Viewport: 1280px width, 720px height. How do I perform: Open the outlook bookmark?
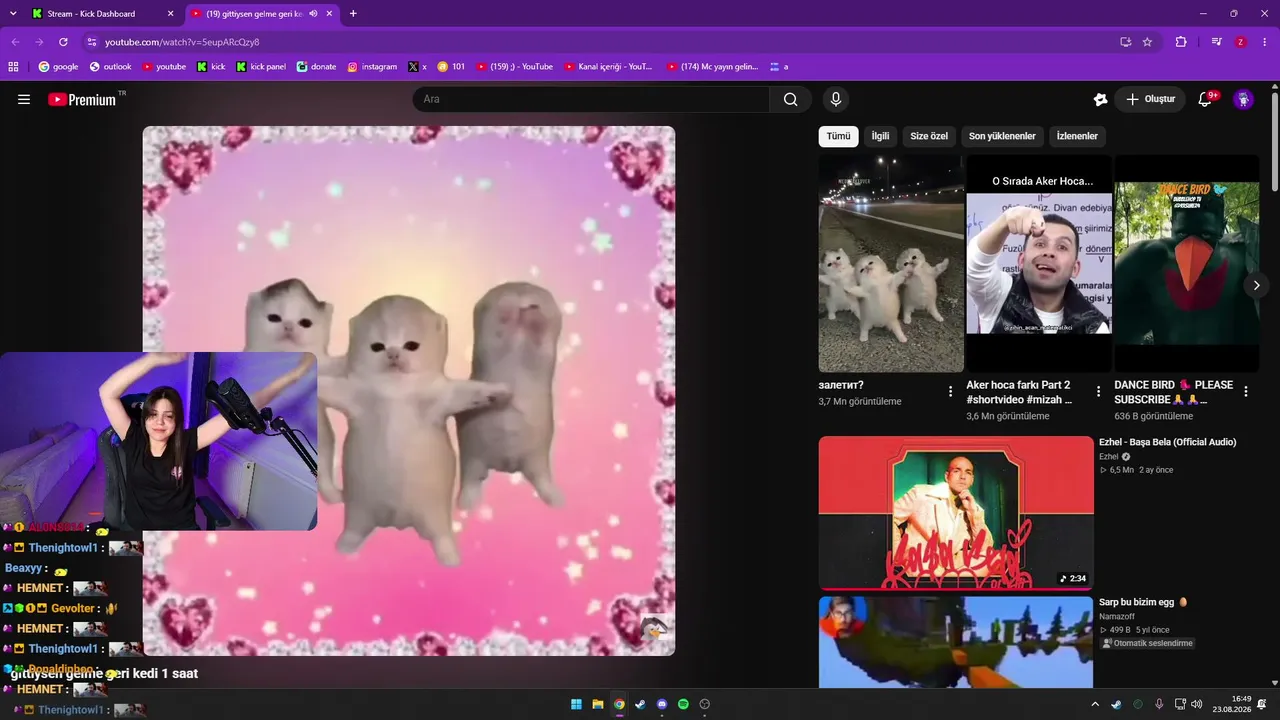pos(110,67)
